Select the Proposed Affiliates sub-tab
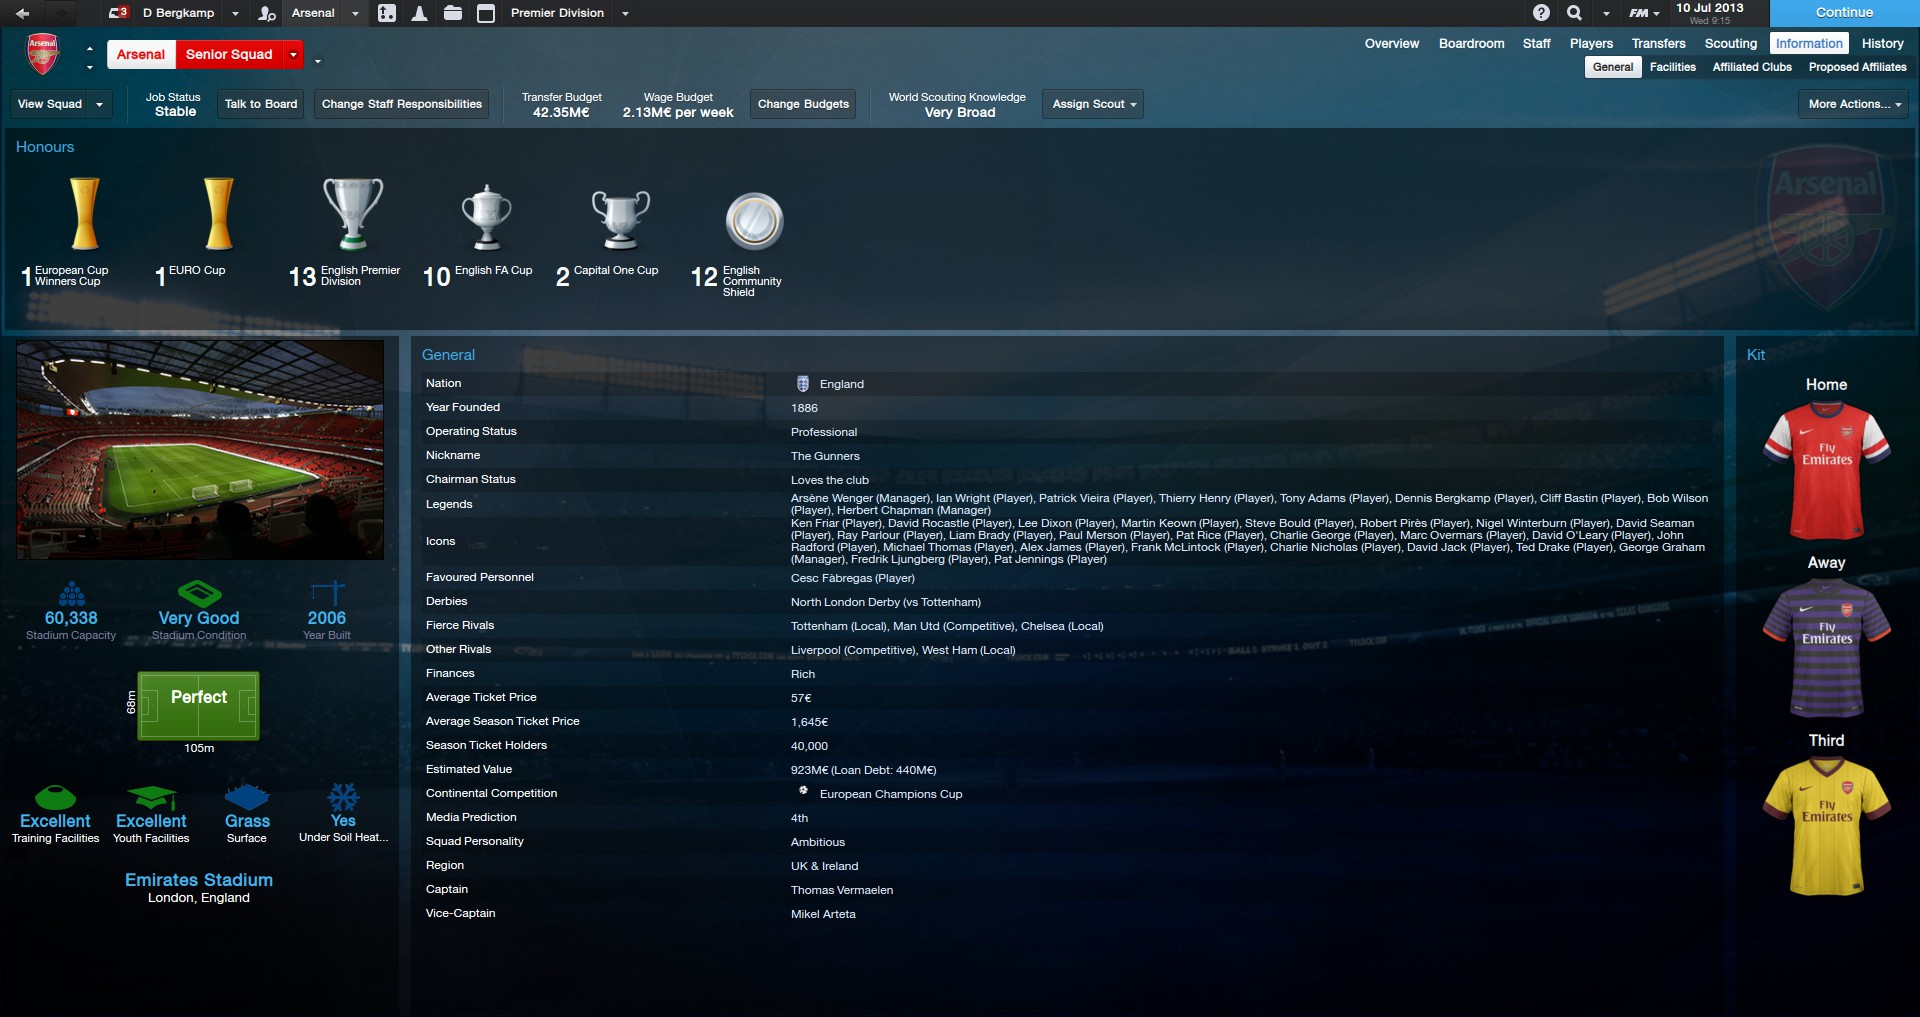The image size is (1920, 1017). pos(1857,67)
